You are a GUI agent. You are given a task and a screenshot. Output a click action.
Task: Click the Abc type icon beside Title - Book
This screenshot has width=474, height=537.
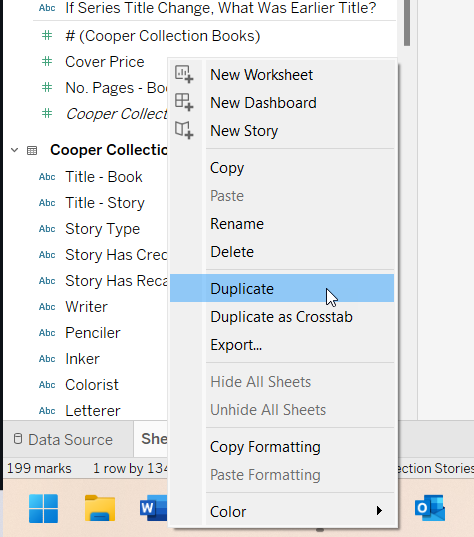(47, 177)
